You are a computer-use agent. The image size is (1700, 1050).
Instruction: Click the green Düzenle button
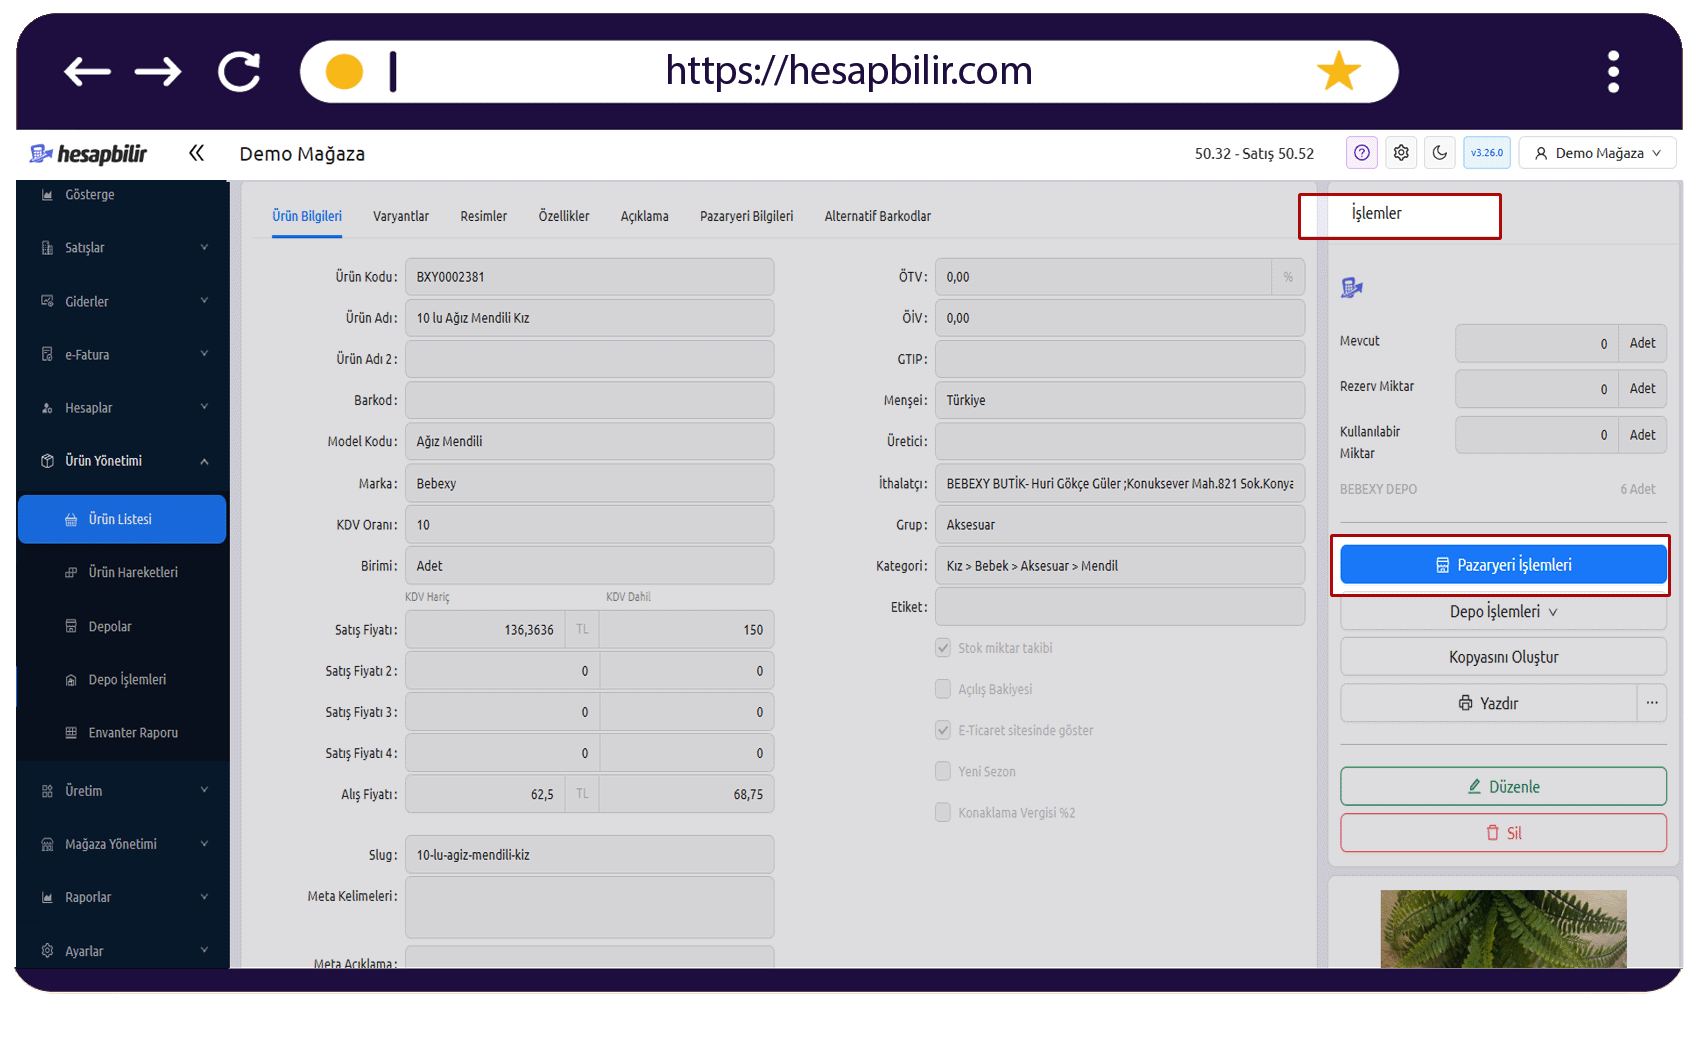click(x=1503, y=786)
